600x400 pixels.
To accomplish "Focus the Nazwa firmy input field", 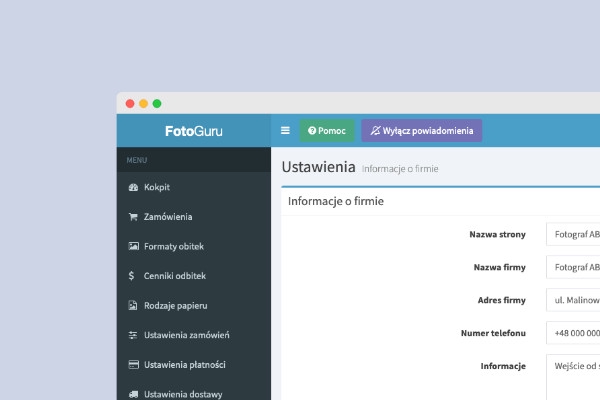I will (573, 267).
